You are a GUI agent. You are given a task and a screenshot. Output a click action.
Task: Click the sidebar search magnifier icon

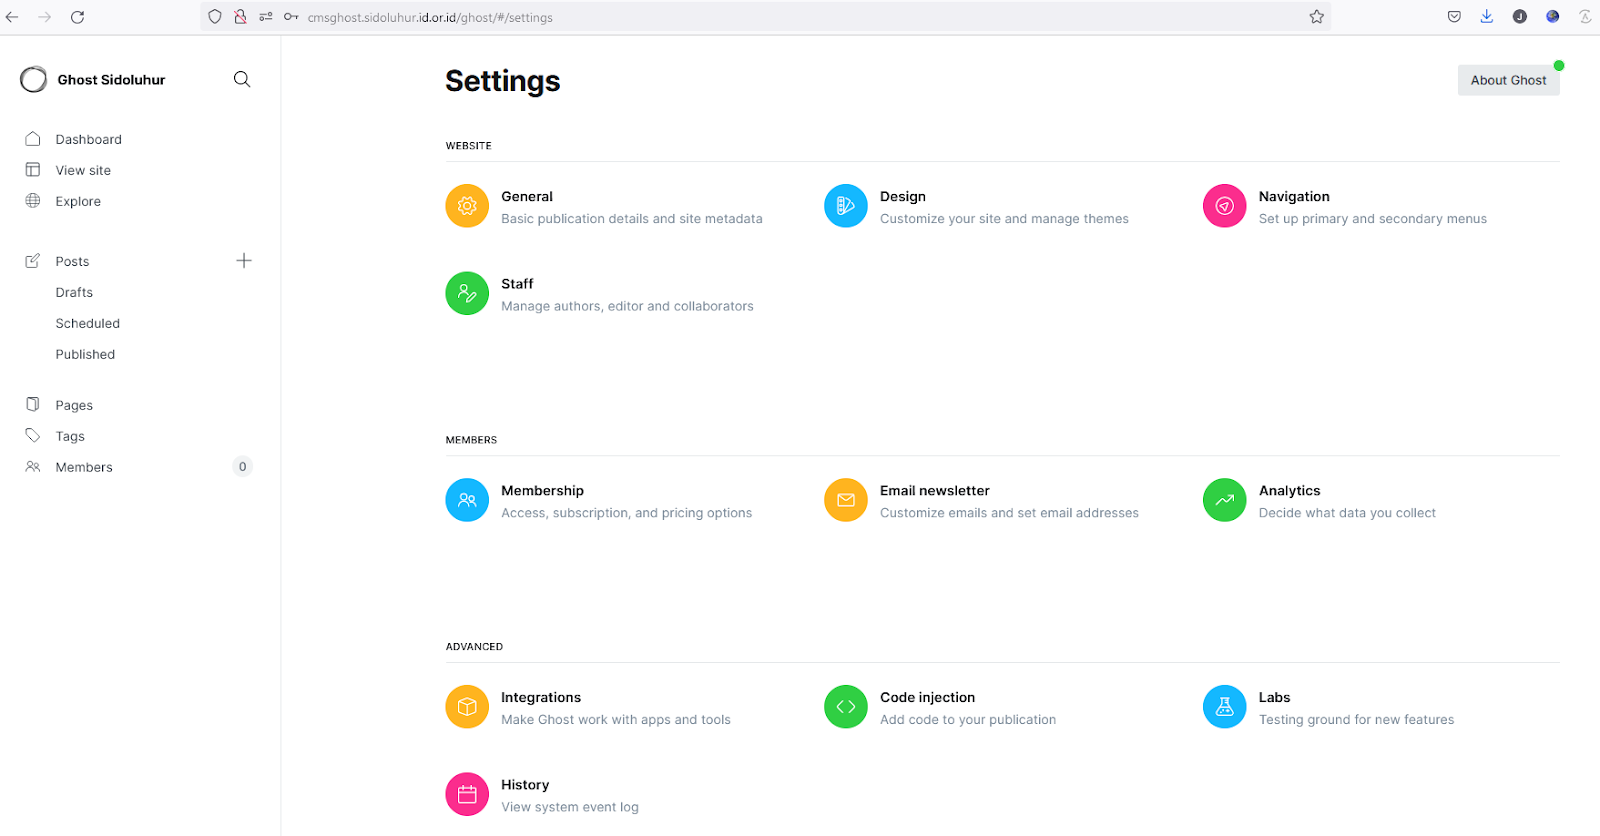(242, 79)
